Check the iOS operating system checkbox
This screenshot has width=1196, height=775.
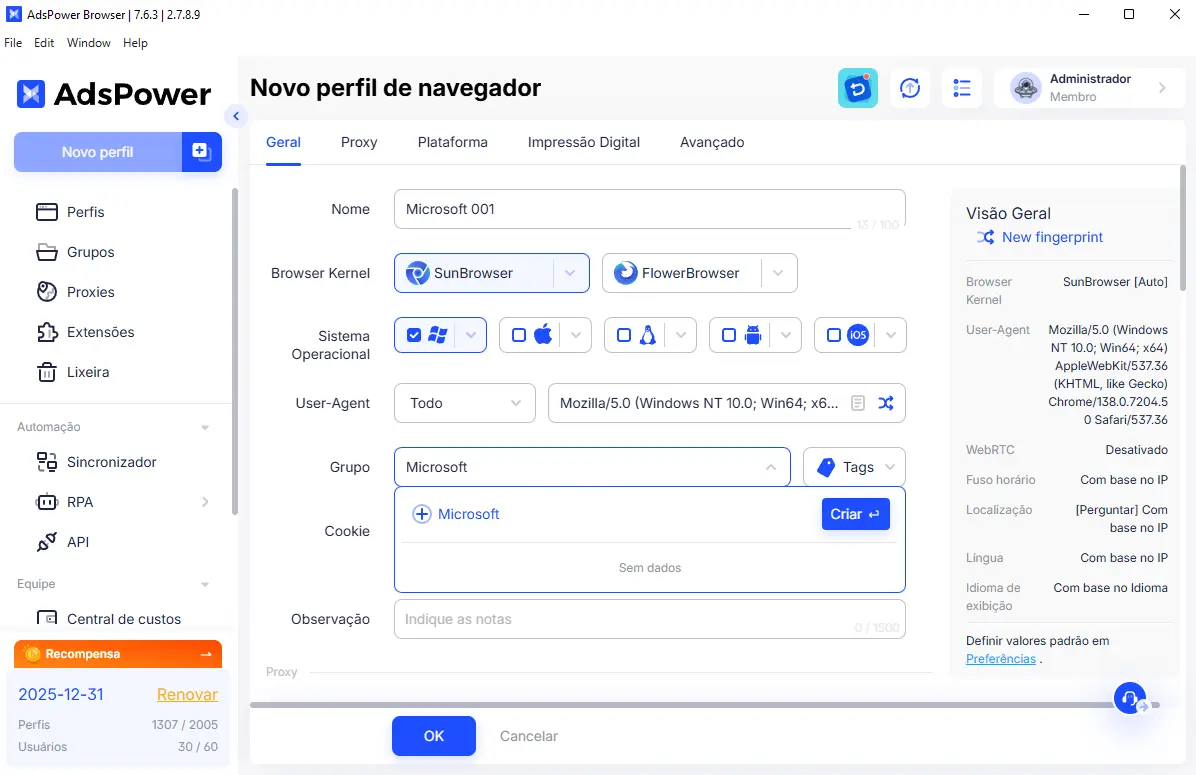click(834, 335)
